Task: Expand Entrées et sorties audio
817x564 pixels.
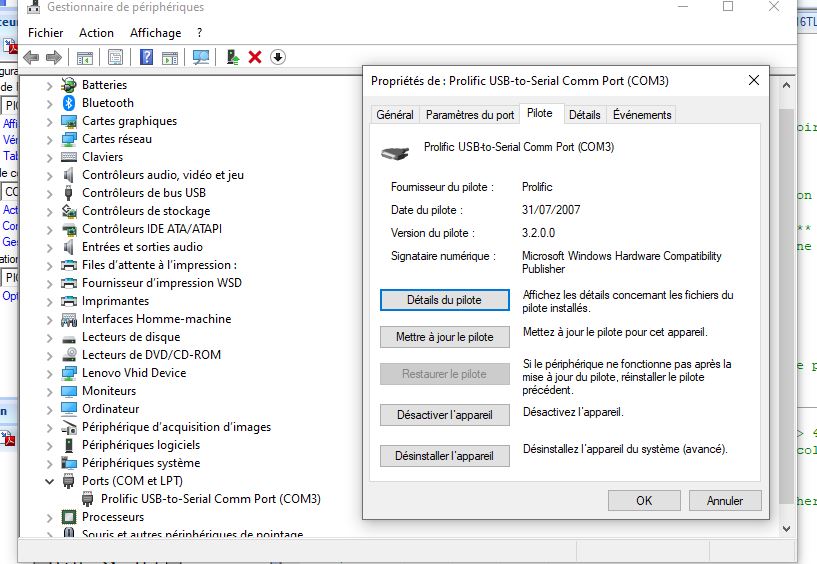Action: pyautogui.click(x=49, y=248)
